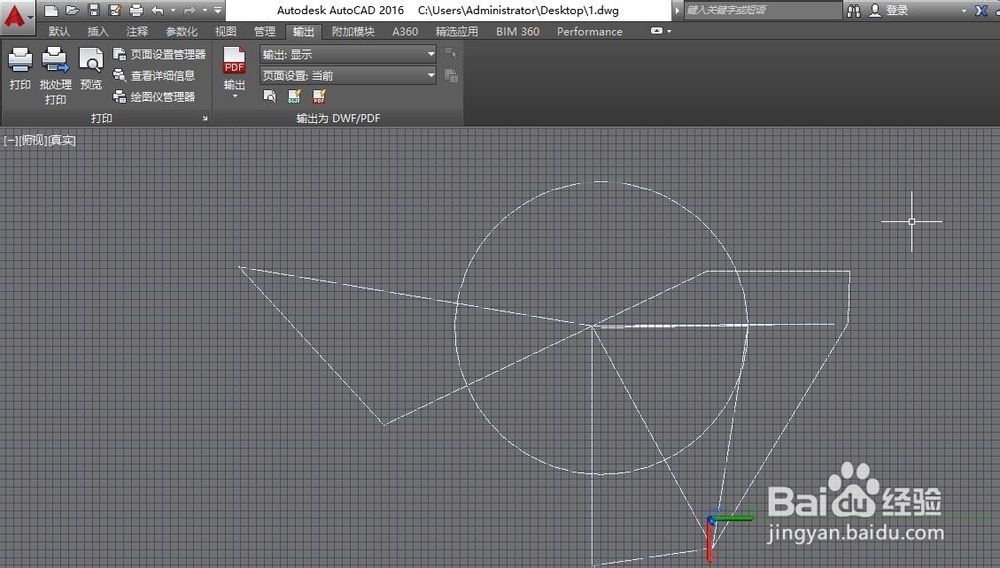1000x568 pixels.
Task: Click the binoculars search icon
Action: (853, 10)
